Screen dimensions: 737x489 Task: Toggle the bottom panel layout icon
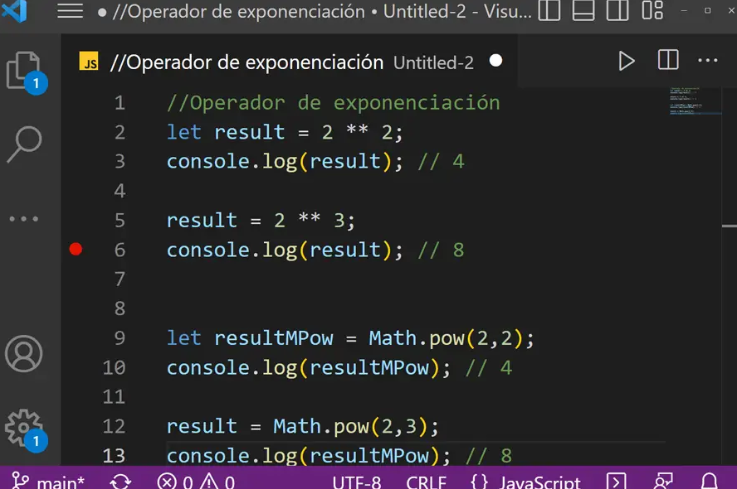click(x=583, y=10)
